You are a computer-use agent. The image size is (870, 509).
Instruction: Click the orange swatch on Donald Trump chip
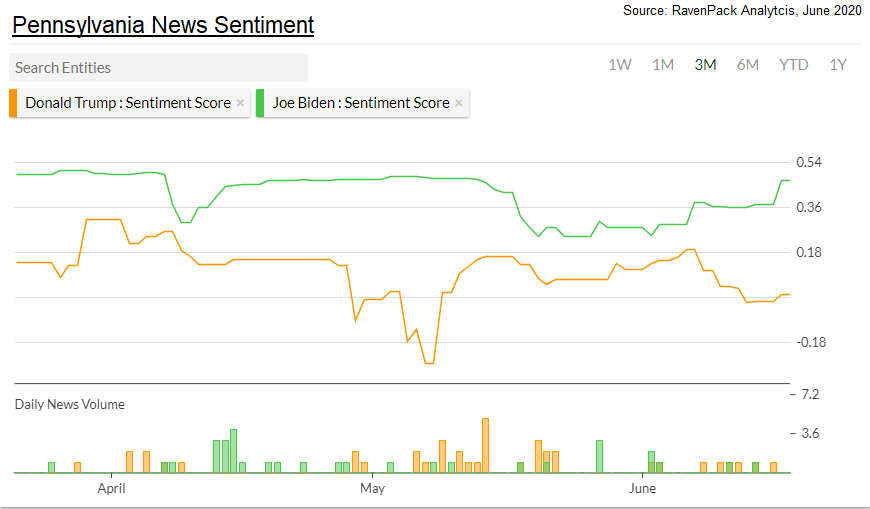click(13, 103)
